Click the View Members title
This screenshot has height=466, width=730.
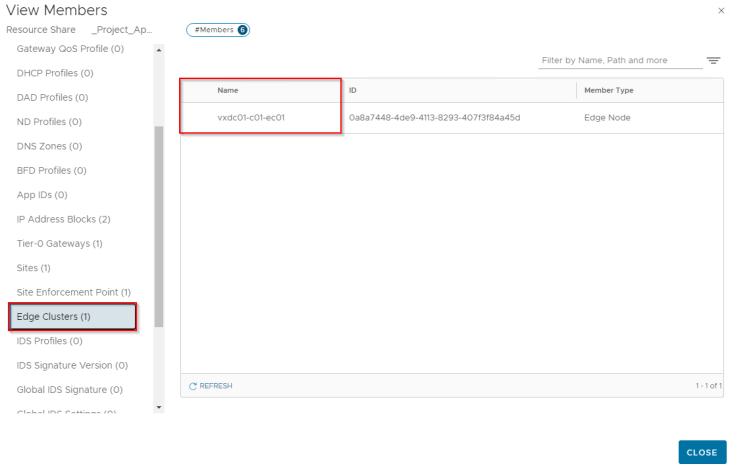pos(56,10)
